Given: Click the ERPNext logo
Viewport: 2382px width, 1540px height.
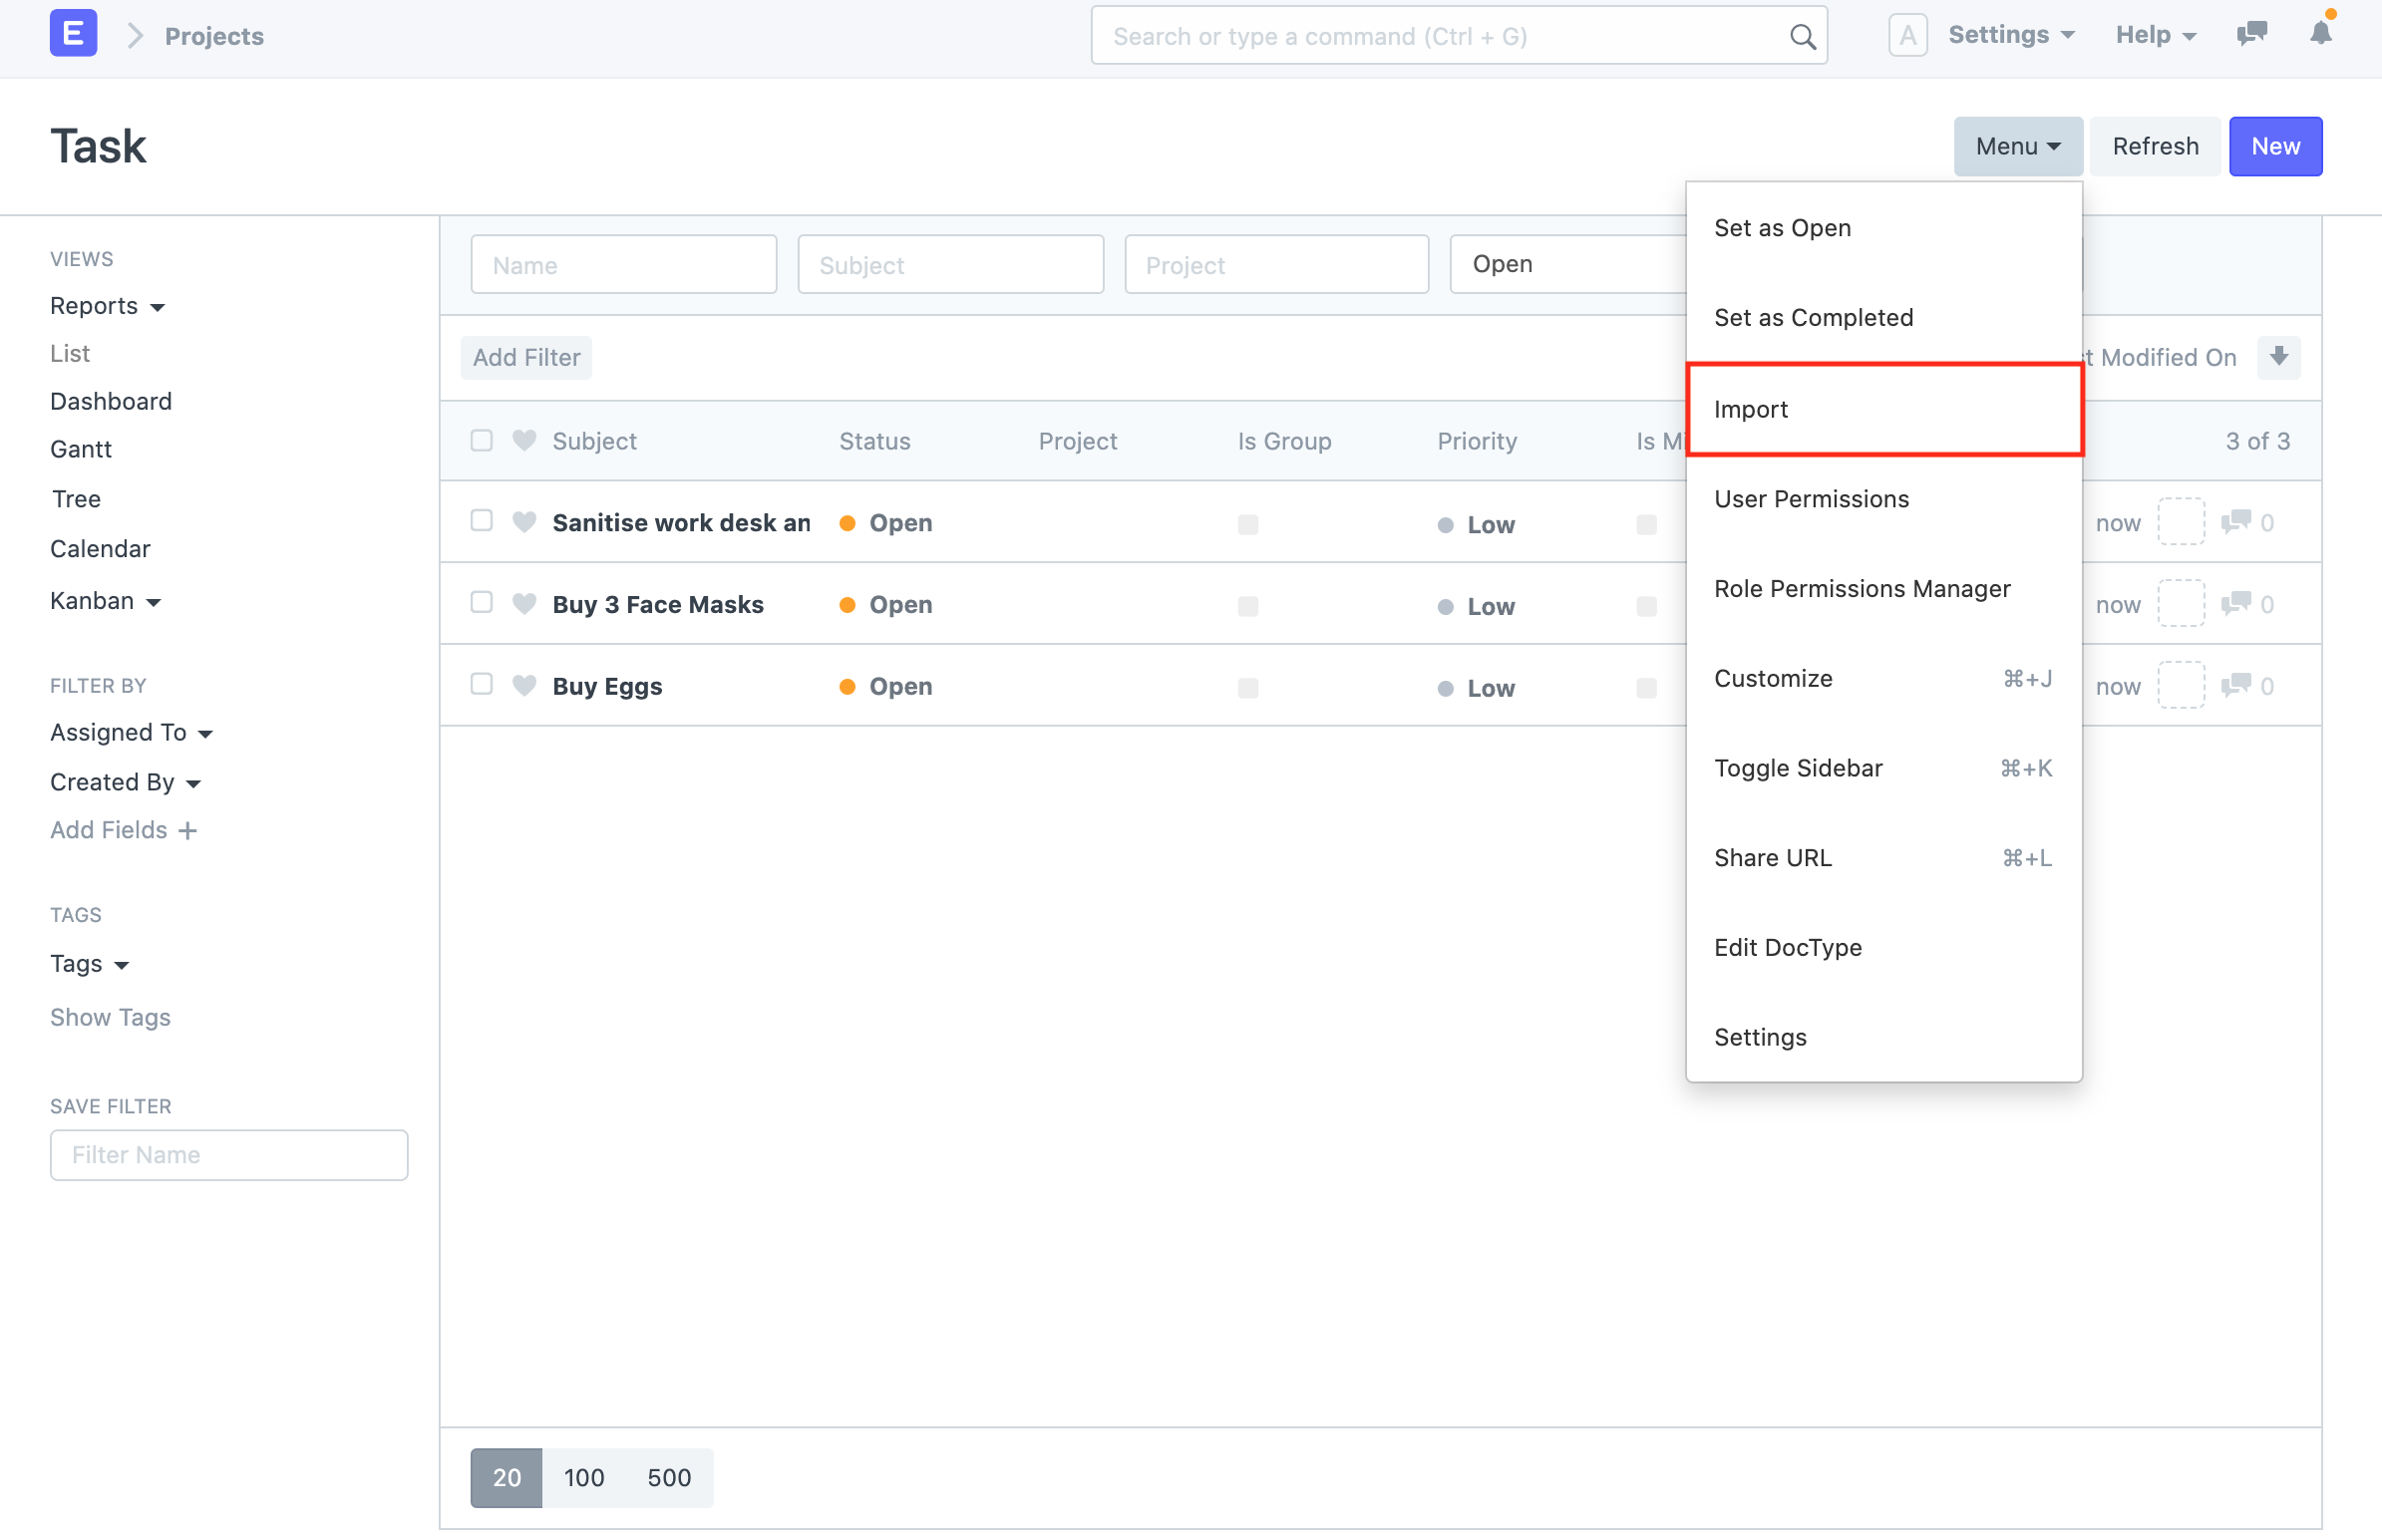Looking at the screenshot, I should point(72,32).
